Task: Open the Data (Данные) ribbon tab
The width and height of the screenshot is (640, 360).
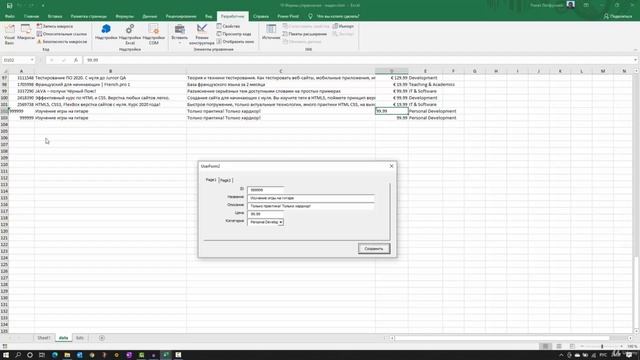Action: tap(150, 16)
